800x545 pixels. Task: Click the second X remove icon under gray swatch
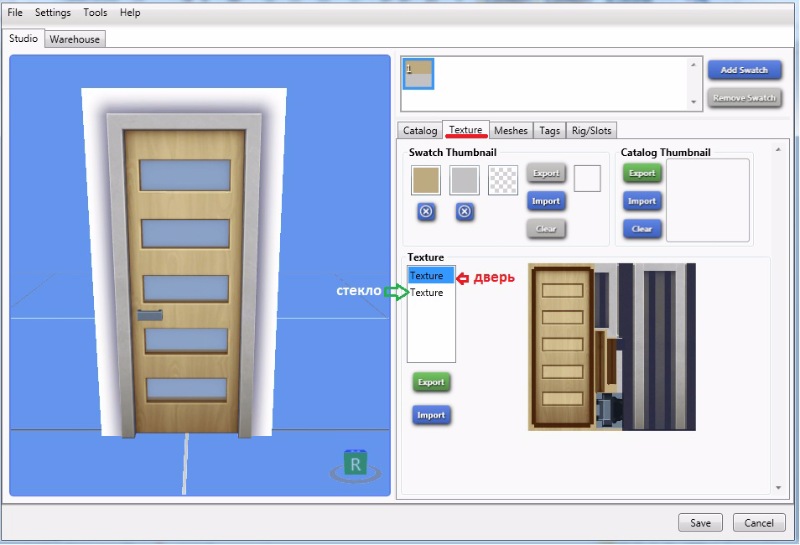(x=464, y=212)
